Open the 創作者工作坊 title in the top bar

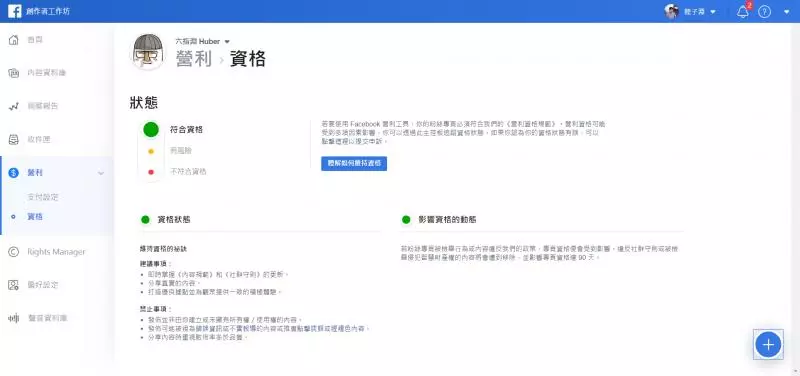(x=48, y=11)
